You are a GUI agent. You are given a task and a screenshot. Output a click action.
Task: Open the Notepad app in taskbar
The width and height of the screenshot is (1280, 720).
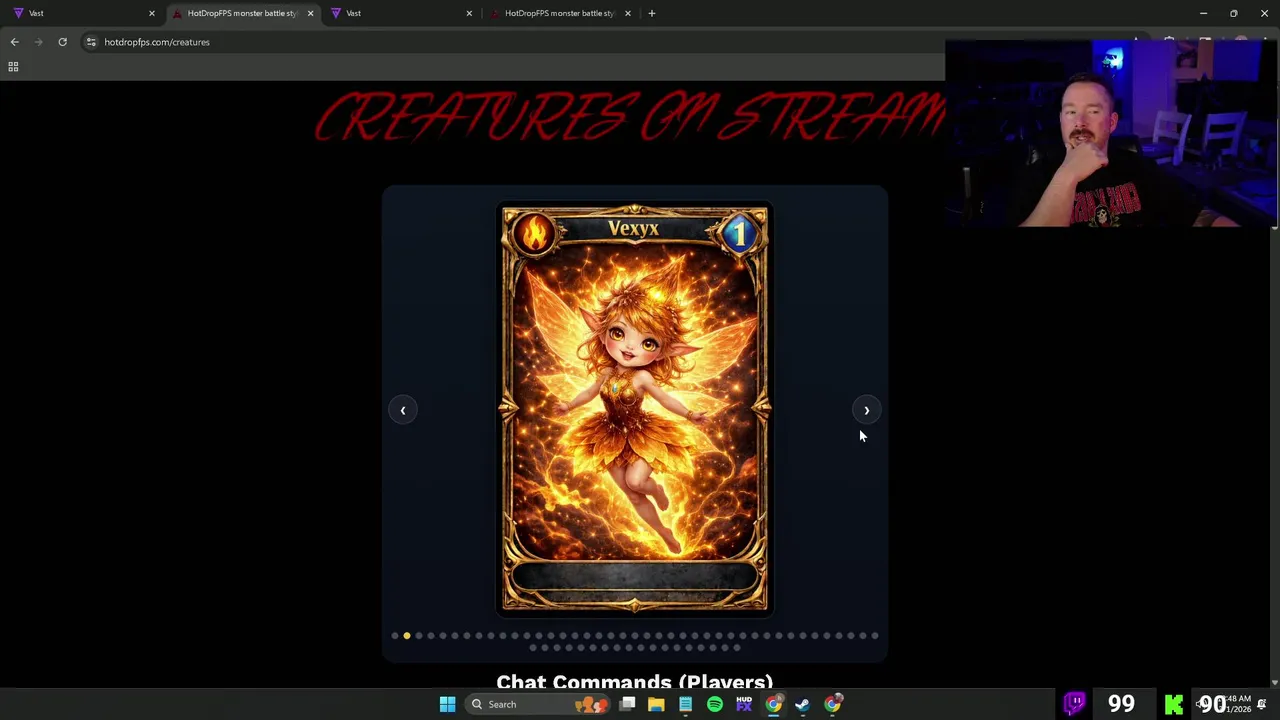click(x=685, y=704)
